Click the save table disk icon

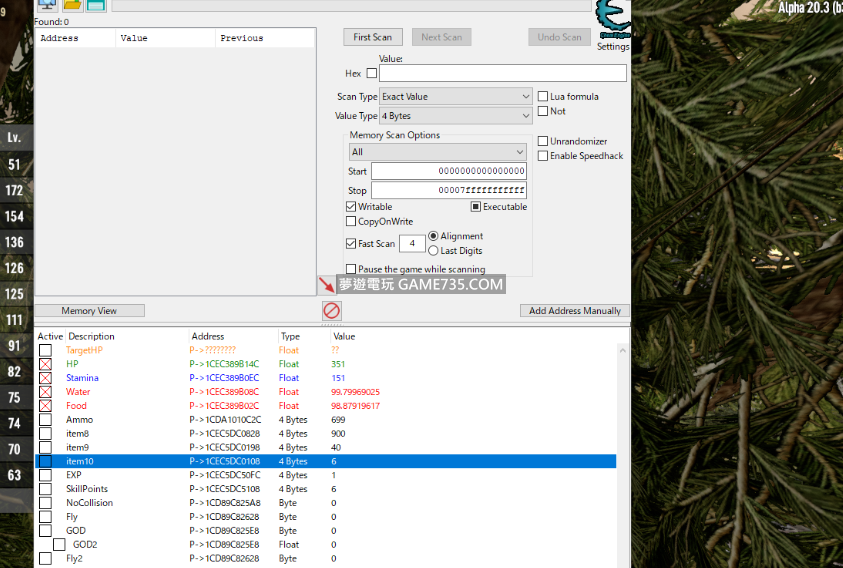point(96,5)
